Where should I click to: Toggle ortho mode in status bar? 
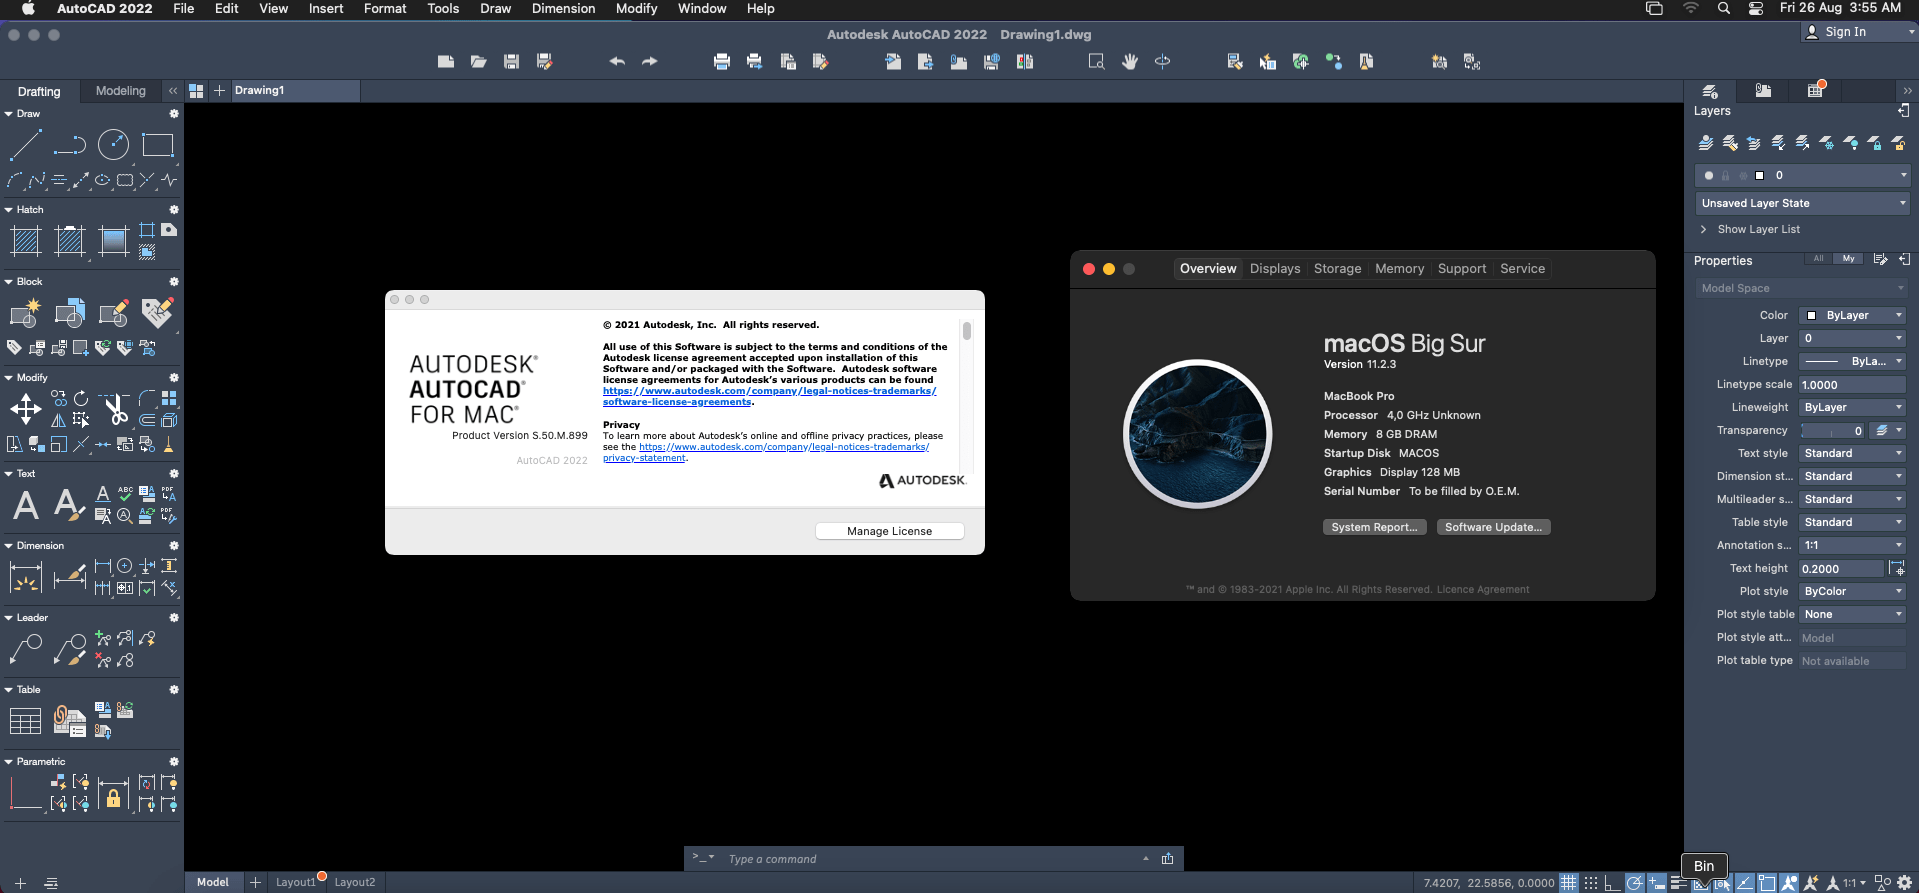click(1613, 883)
